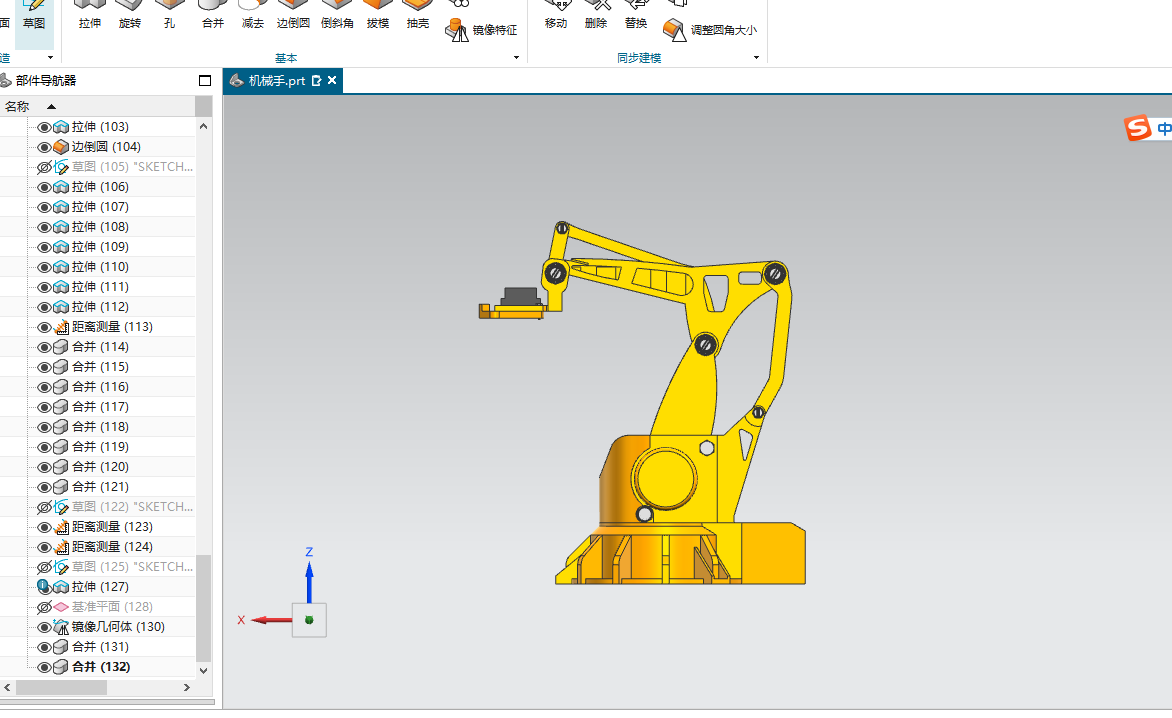This screenshot has height=718, width=1172.
Task: Click the 拉伸 extrude tool in ribbon
Action: (90, 16)
